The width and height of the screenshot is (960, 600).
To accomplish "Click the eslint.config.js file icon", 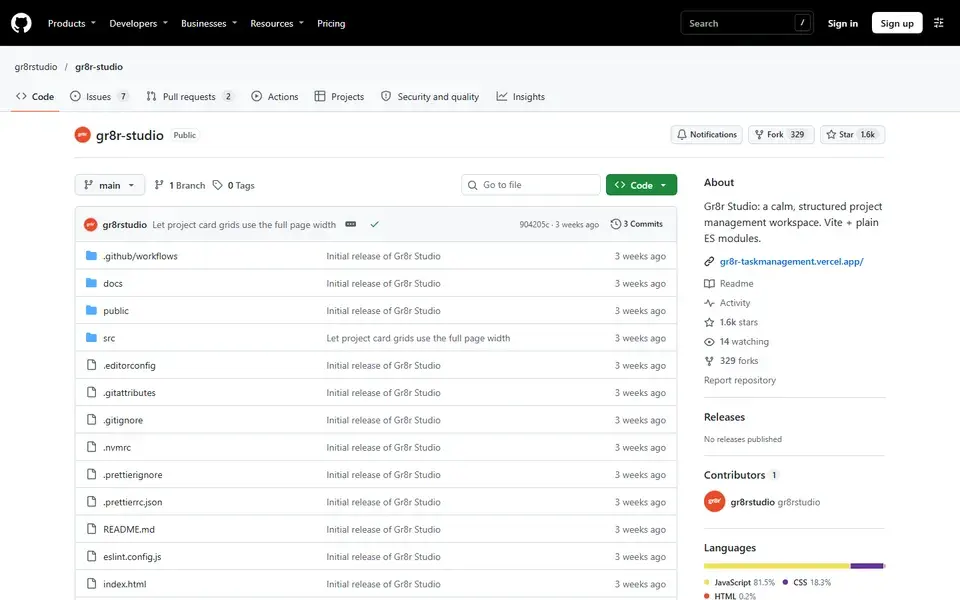I will click(91, 556).
